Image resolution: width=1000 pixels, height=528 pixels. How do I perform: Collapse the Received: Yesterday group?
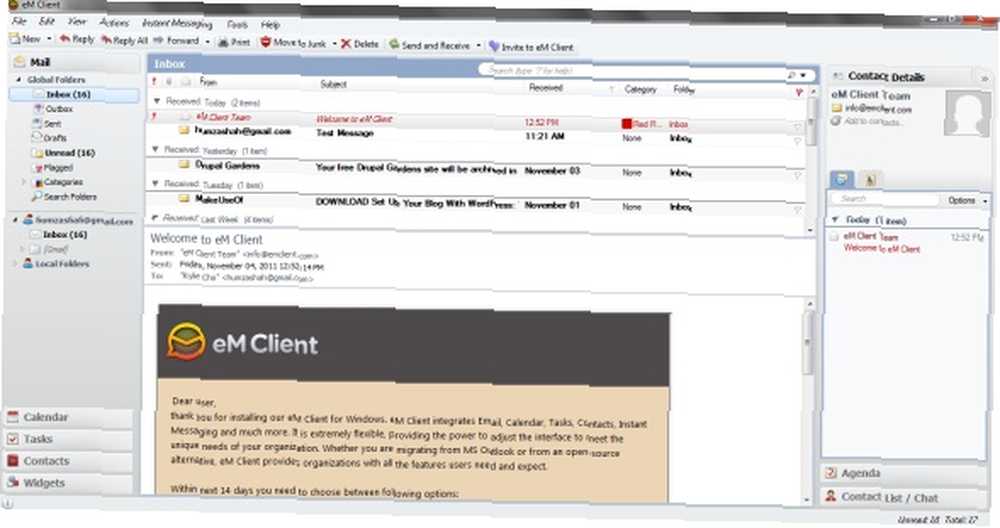click(x=155, y=150)
